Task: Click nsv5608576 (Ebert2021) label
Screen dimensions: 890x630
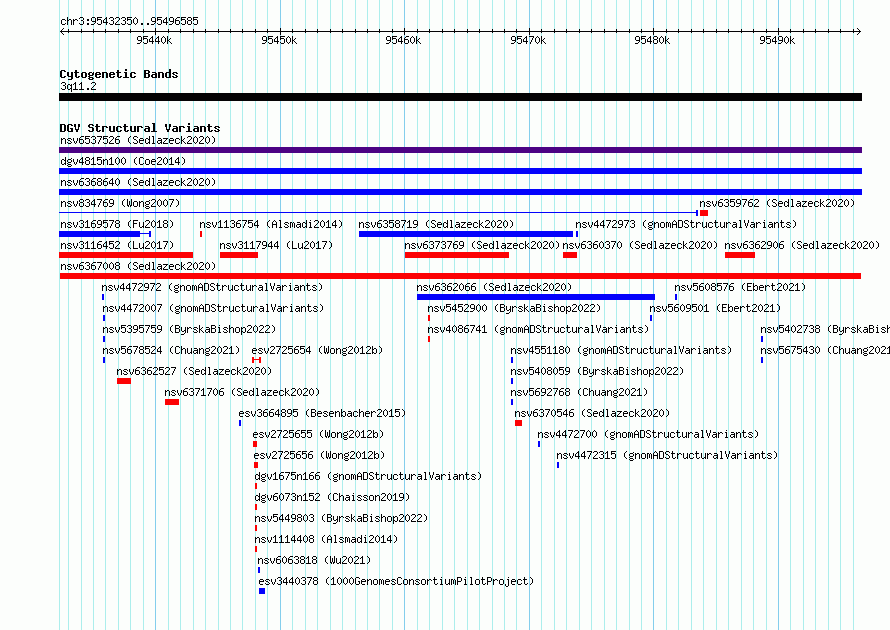Action: pyautogui.click(x=740, y=287)
